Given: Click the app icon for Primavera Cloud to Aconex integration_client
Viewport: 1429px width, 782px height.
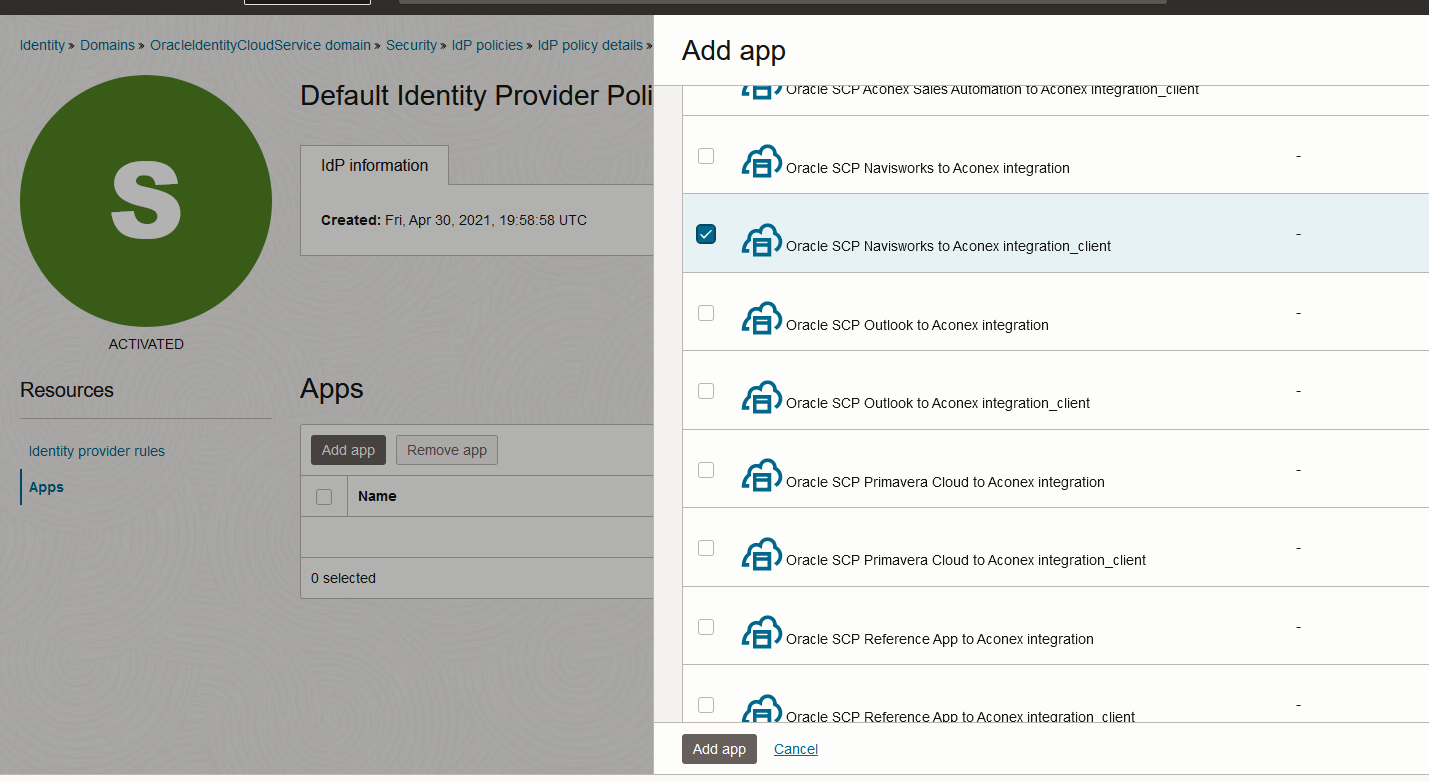Looking at the screenshot, I should (761, 553).
